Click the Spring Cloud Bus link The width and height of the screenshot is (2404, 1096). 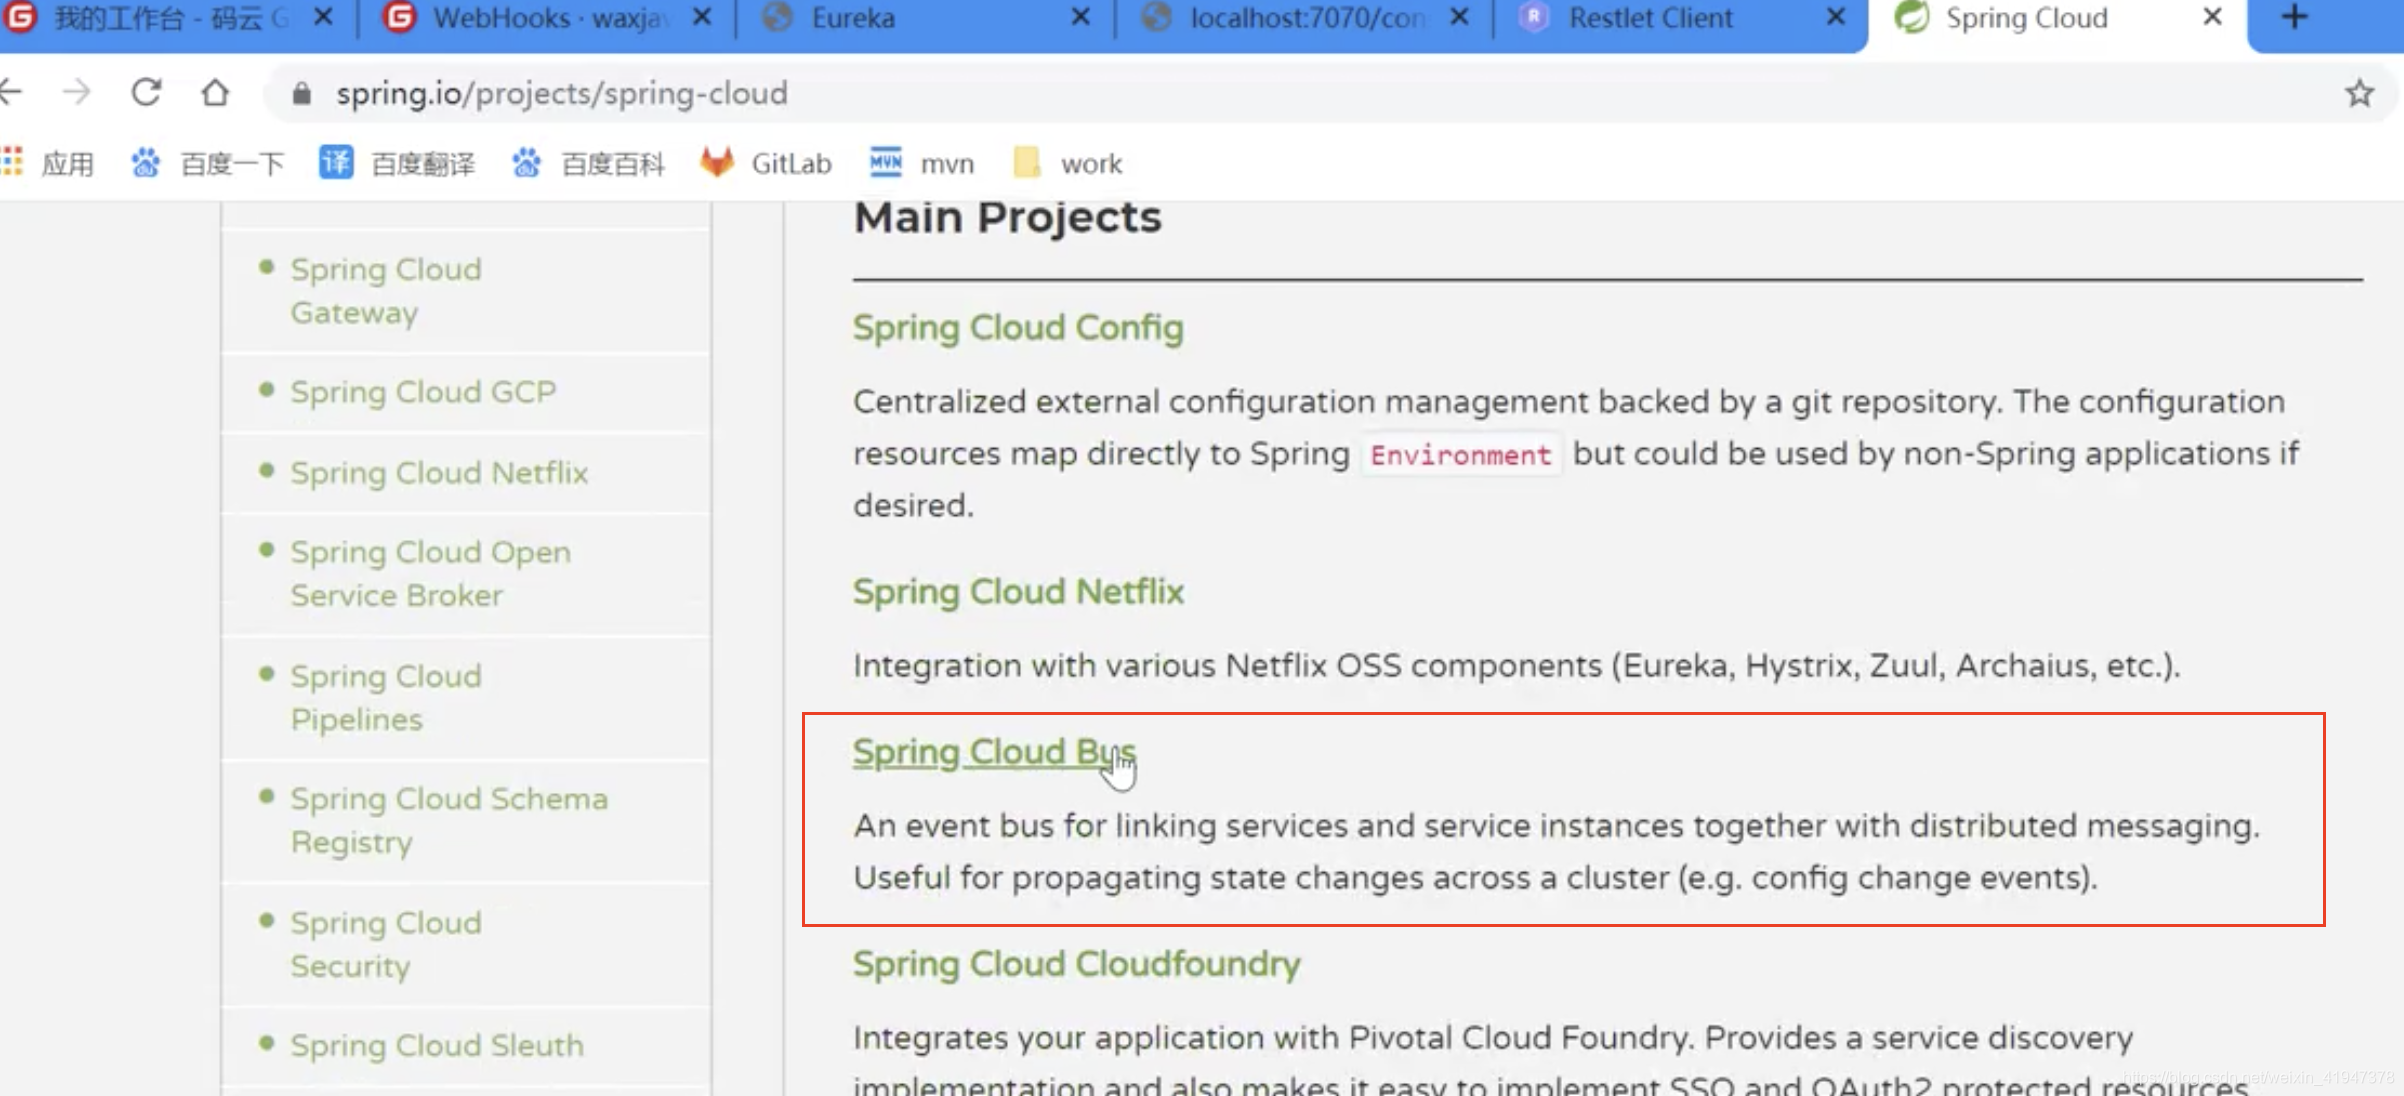tap(993, 751)
